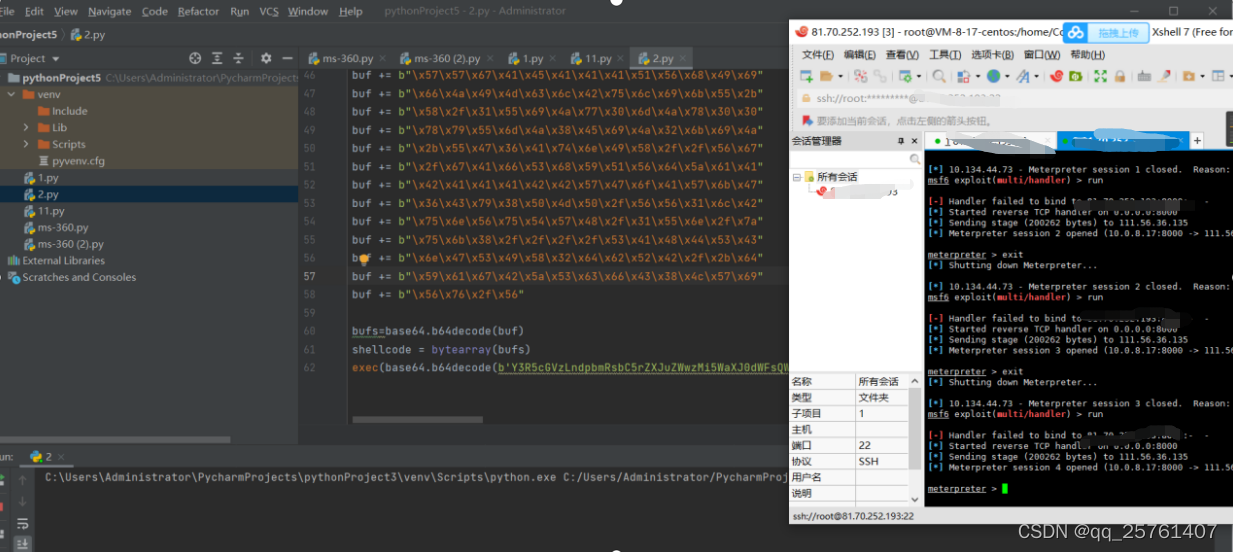The width and height of the screenshot is (1233, 552).
Task: Open Xshell layout dropdown arrow
Action: pyautogui.click(x=1229, y=76)
